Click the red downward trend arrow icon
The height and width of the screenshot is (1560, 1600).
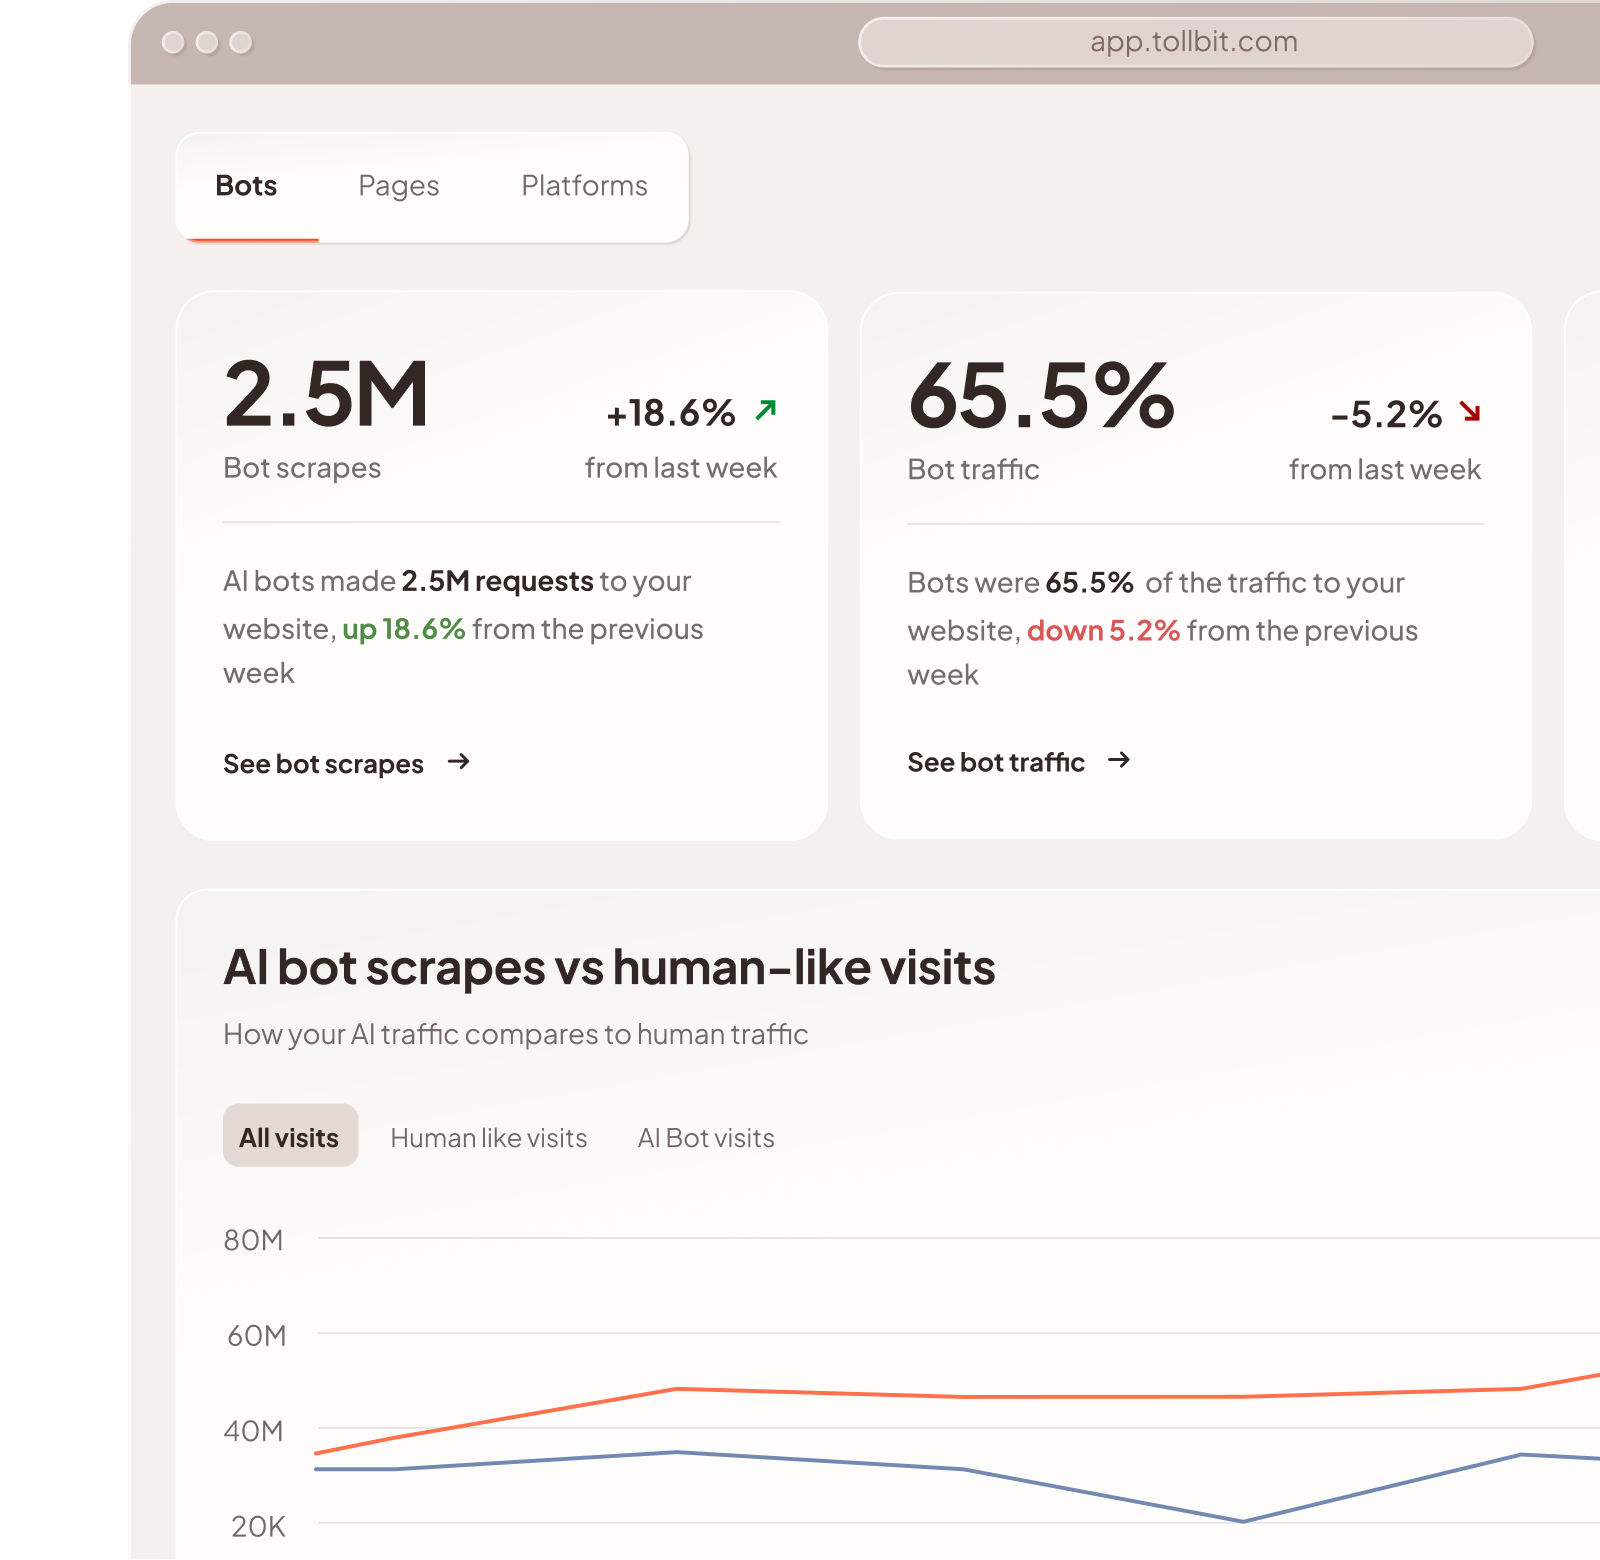coord(1470,413)
